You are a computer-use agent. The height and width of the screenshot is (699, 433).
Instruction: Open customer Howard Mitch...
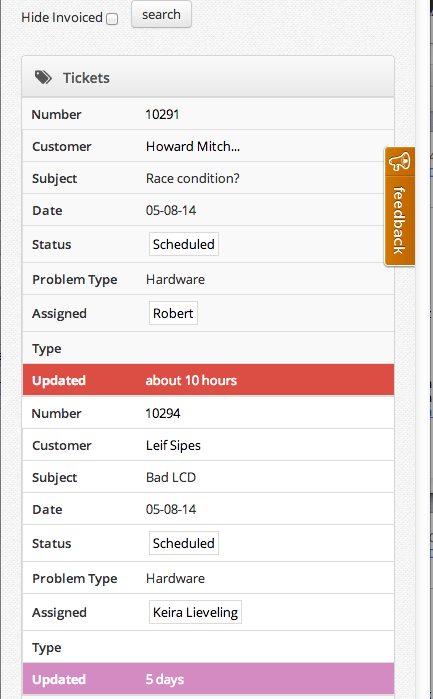click(x=193, y=147)
